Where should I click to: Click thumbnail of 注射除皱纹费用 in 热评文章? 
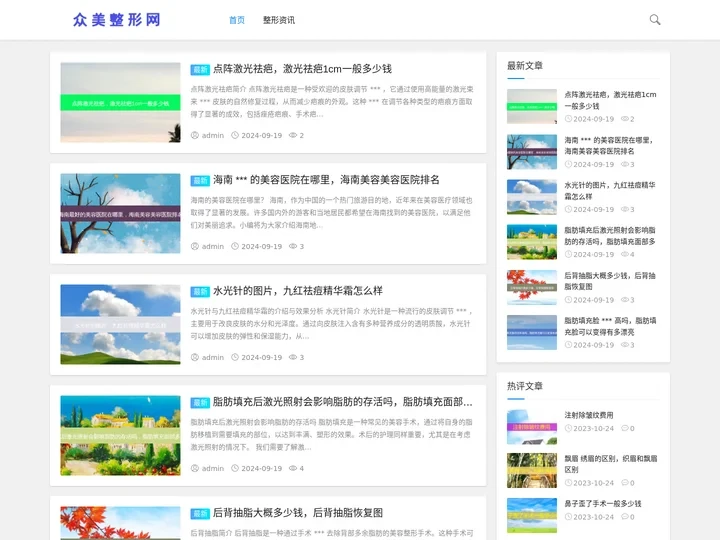coord(532,427)
